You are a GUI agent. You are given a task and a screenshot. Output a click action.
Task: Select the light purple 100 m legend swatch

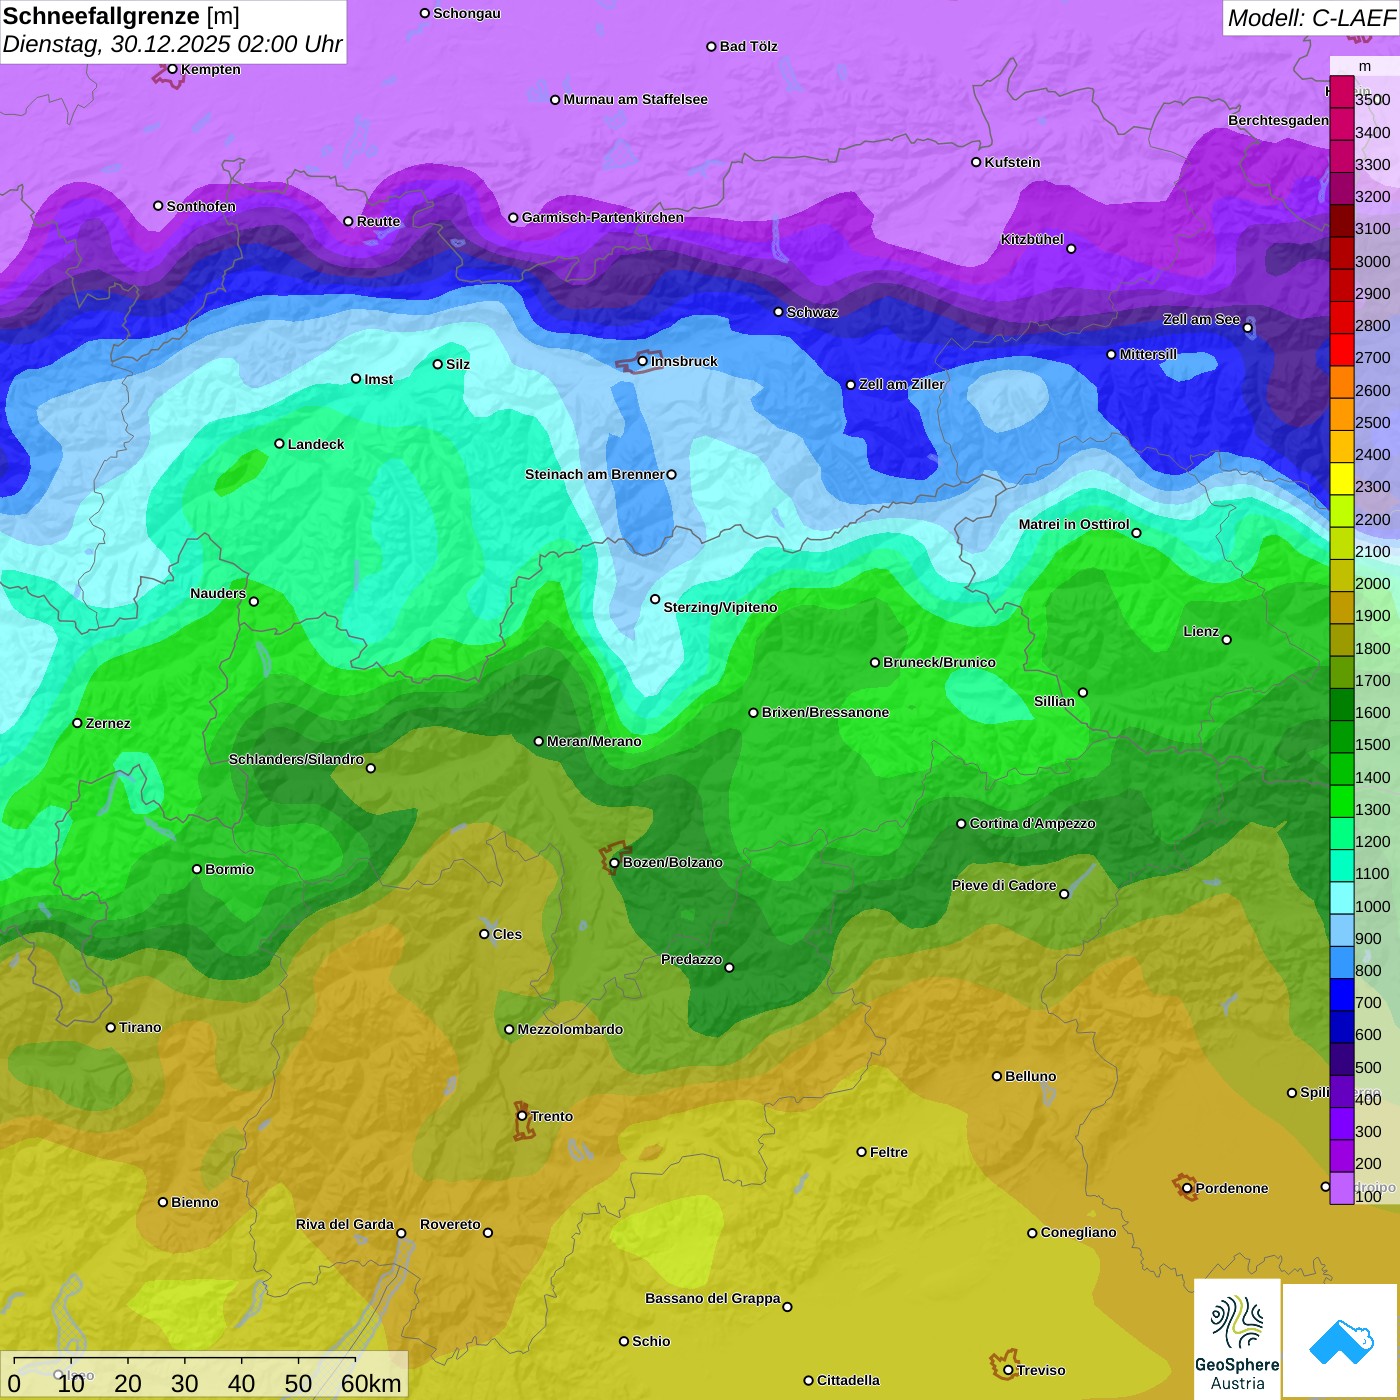1342,1188
